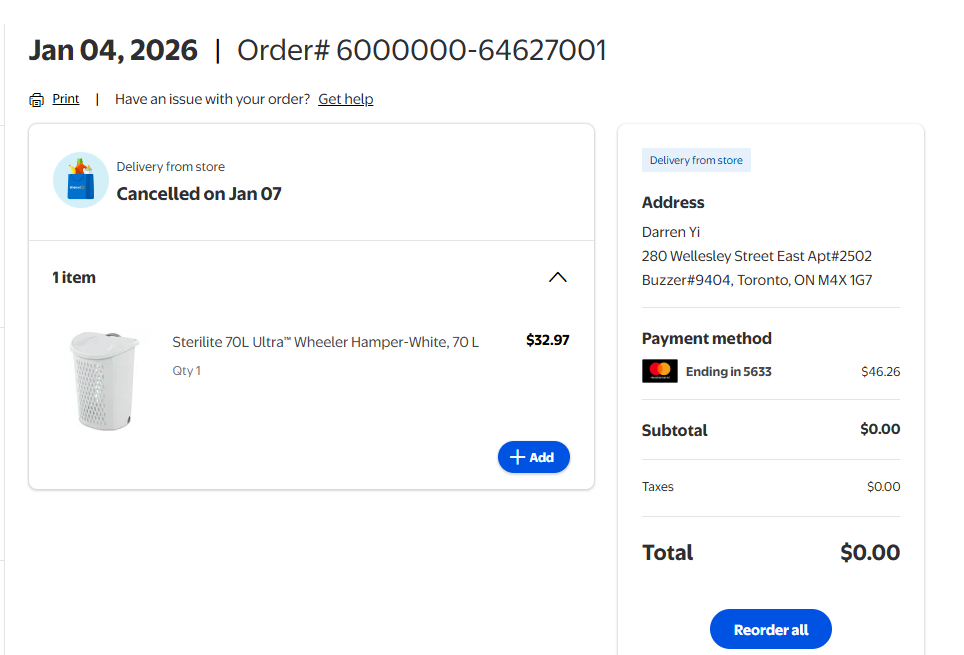Click the 1 item header label

(x=74, y=277)
